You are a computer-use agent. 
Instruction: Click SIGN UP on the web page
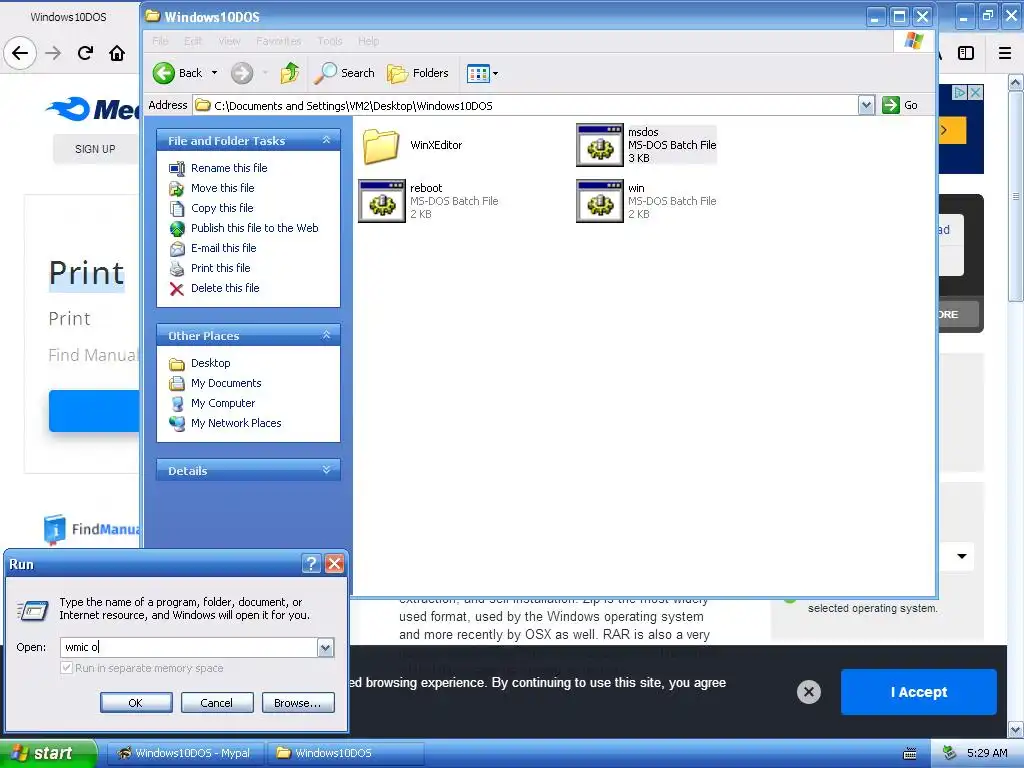[x=95, y=149]
